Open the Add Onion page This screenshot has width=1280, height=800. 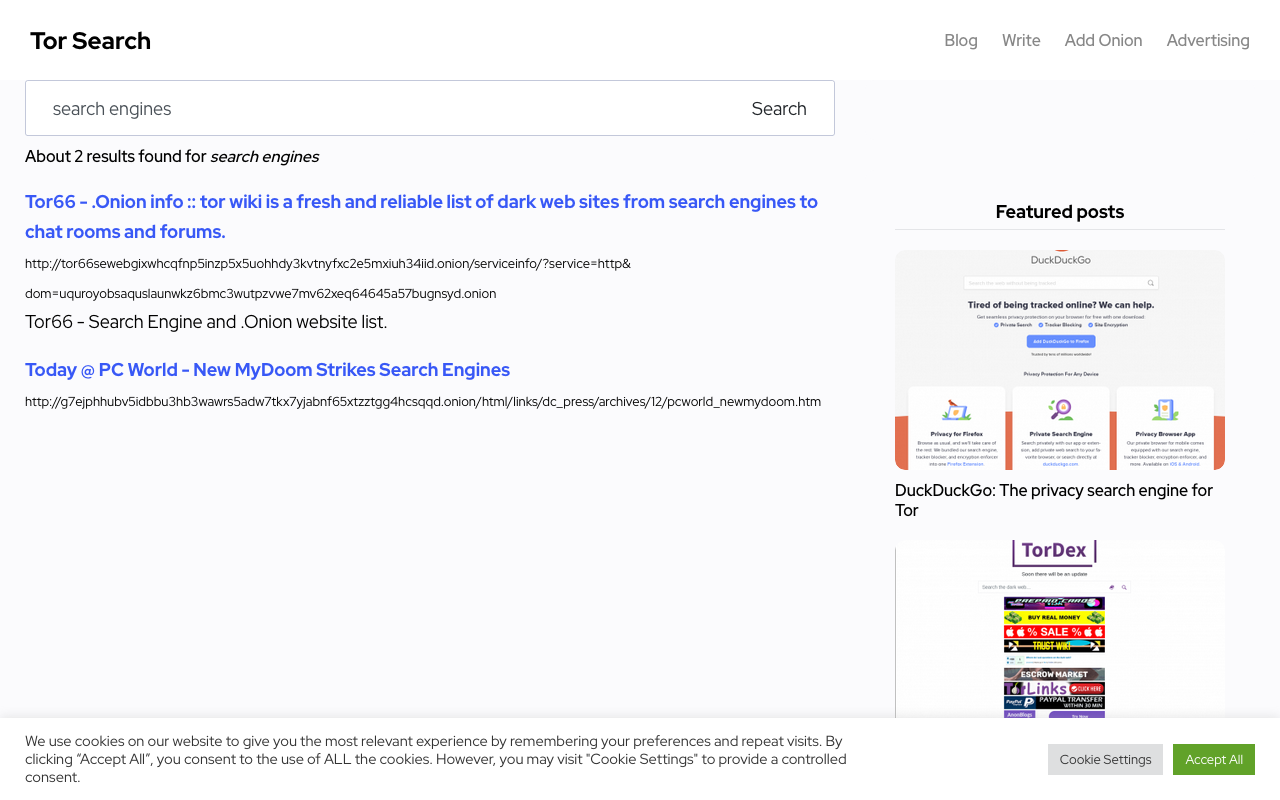1103,40
